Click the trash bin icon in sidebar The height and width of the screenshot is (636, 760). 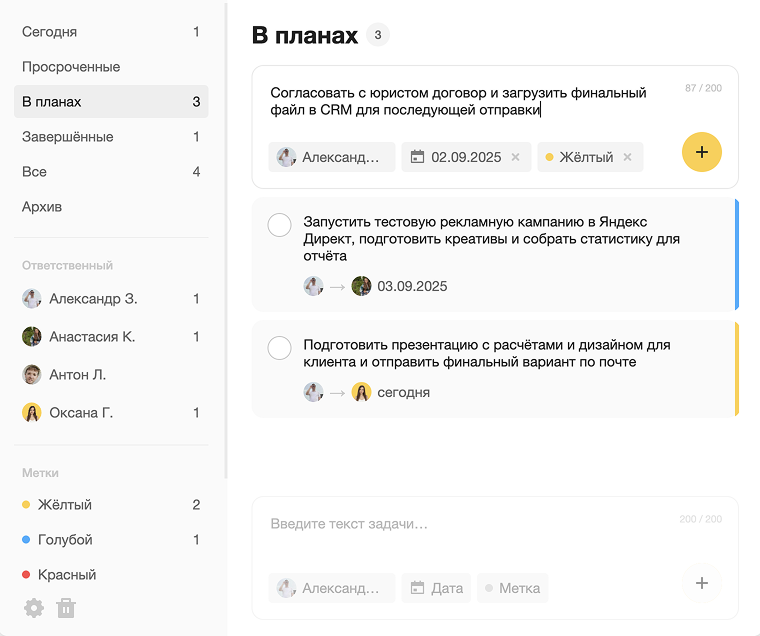pos(66,607)
